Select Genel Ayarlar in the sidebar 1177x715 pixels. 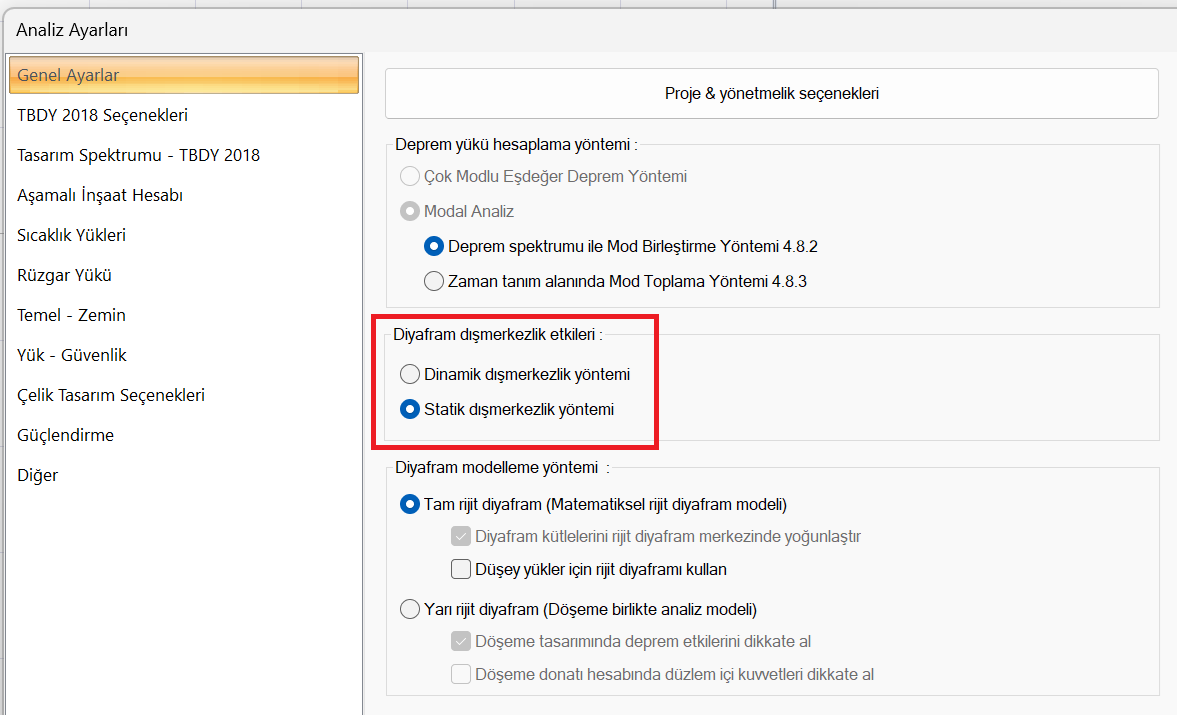(68, 76)
